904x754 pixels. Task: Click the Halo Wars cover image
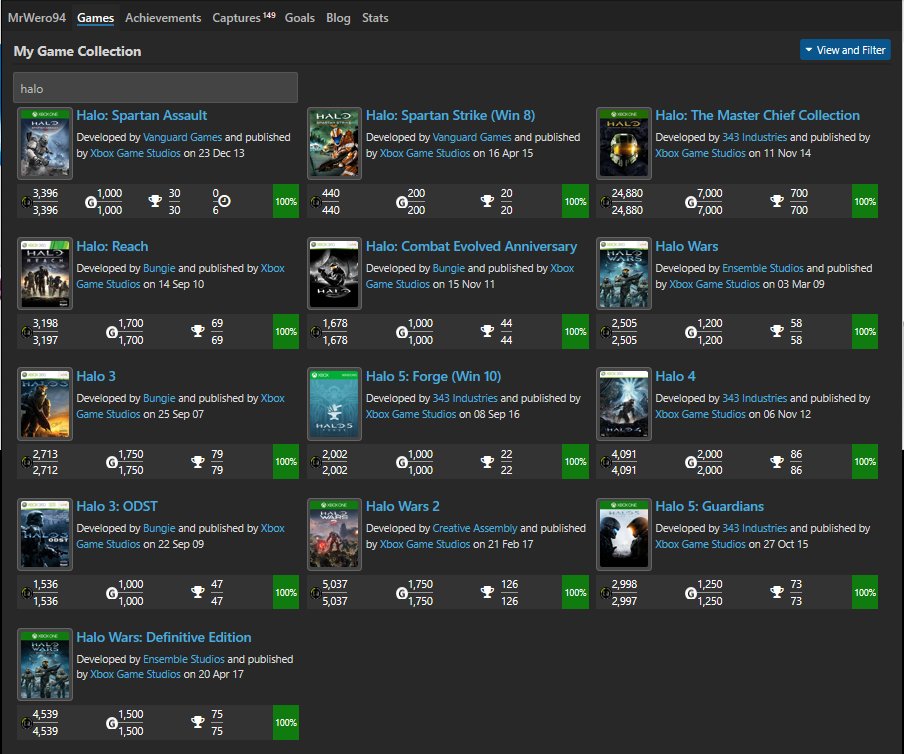pyautogui.click(x=624, y=274)
